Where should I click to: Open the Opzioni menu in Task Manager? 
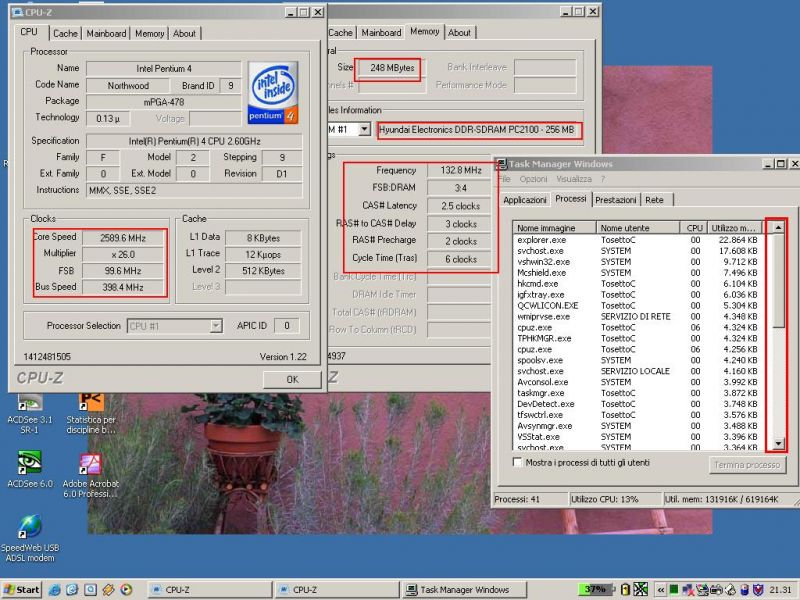click(x=533, y=179)
